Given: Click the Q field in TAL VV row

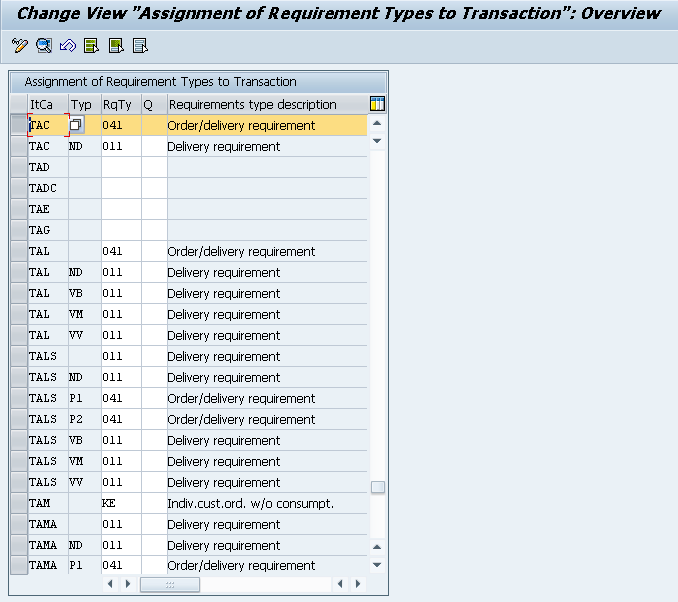Looking at the screenshot, I should pos(154,335).
